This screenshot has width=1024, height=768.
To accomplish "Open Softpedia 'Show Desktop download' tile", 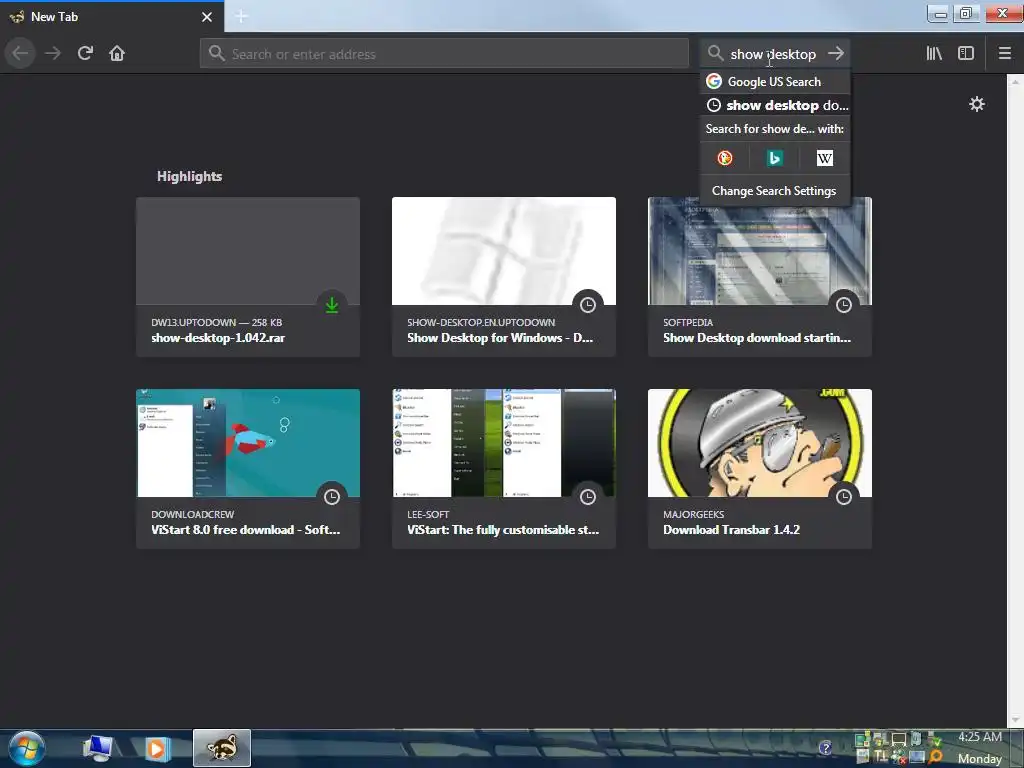I will (x=760, y=277).
